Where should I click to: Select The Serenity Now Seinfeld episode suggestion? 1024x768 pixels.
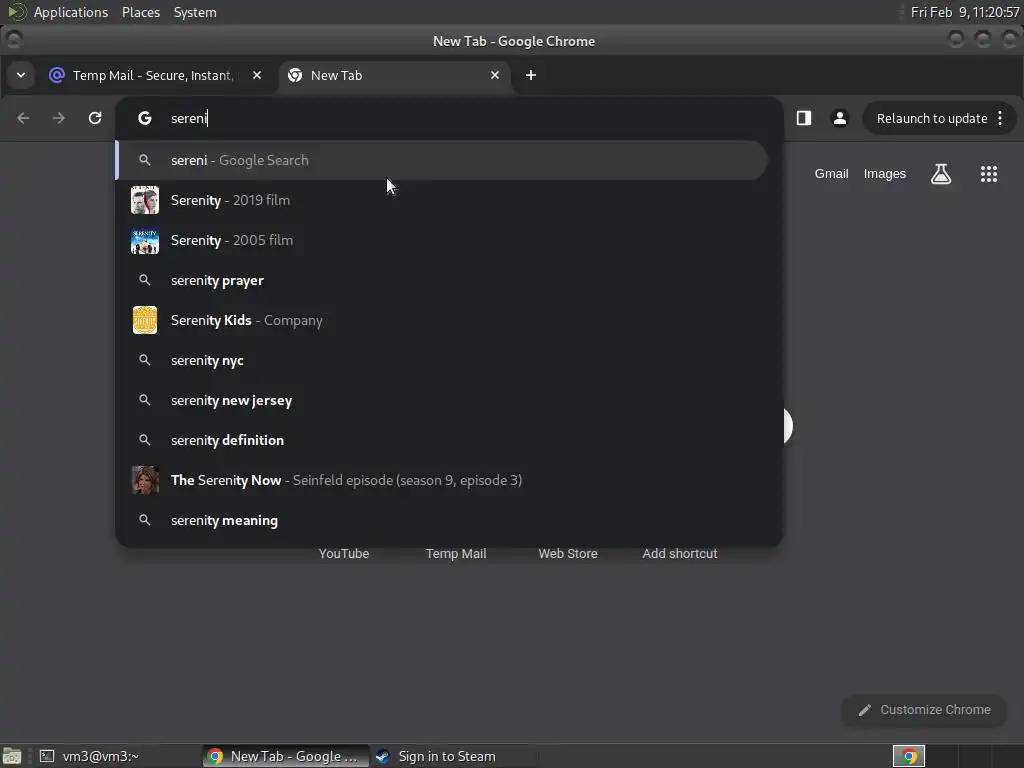pyautogui.click(x=441, y=480)
